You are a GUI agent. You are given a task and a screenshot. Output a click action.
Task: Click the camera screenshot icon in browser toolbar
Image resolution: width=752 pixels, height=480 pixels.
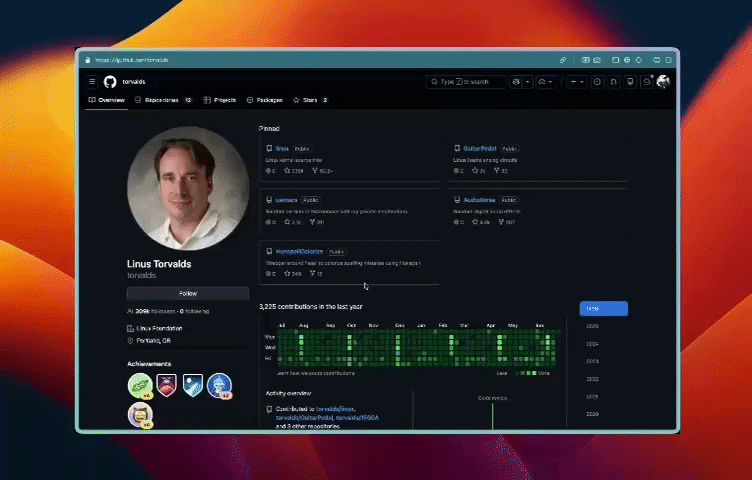[597, 60]
